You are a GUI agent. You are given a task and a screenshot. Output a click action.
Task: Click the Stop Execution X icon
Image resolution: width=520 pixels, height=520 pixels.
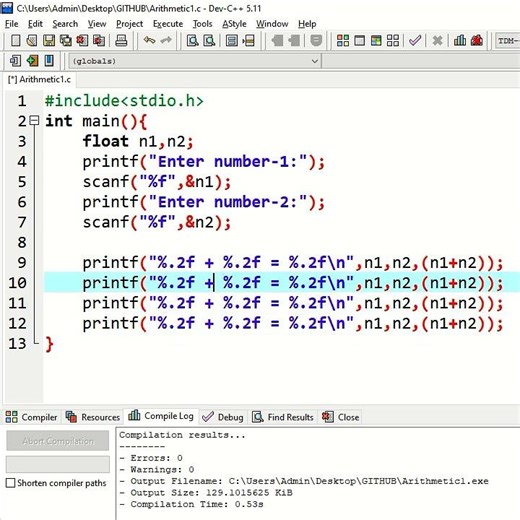(437, 41)
